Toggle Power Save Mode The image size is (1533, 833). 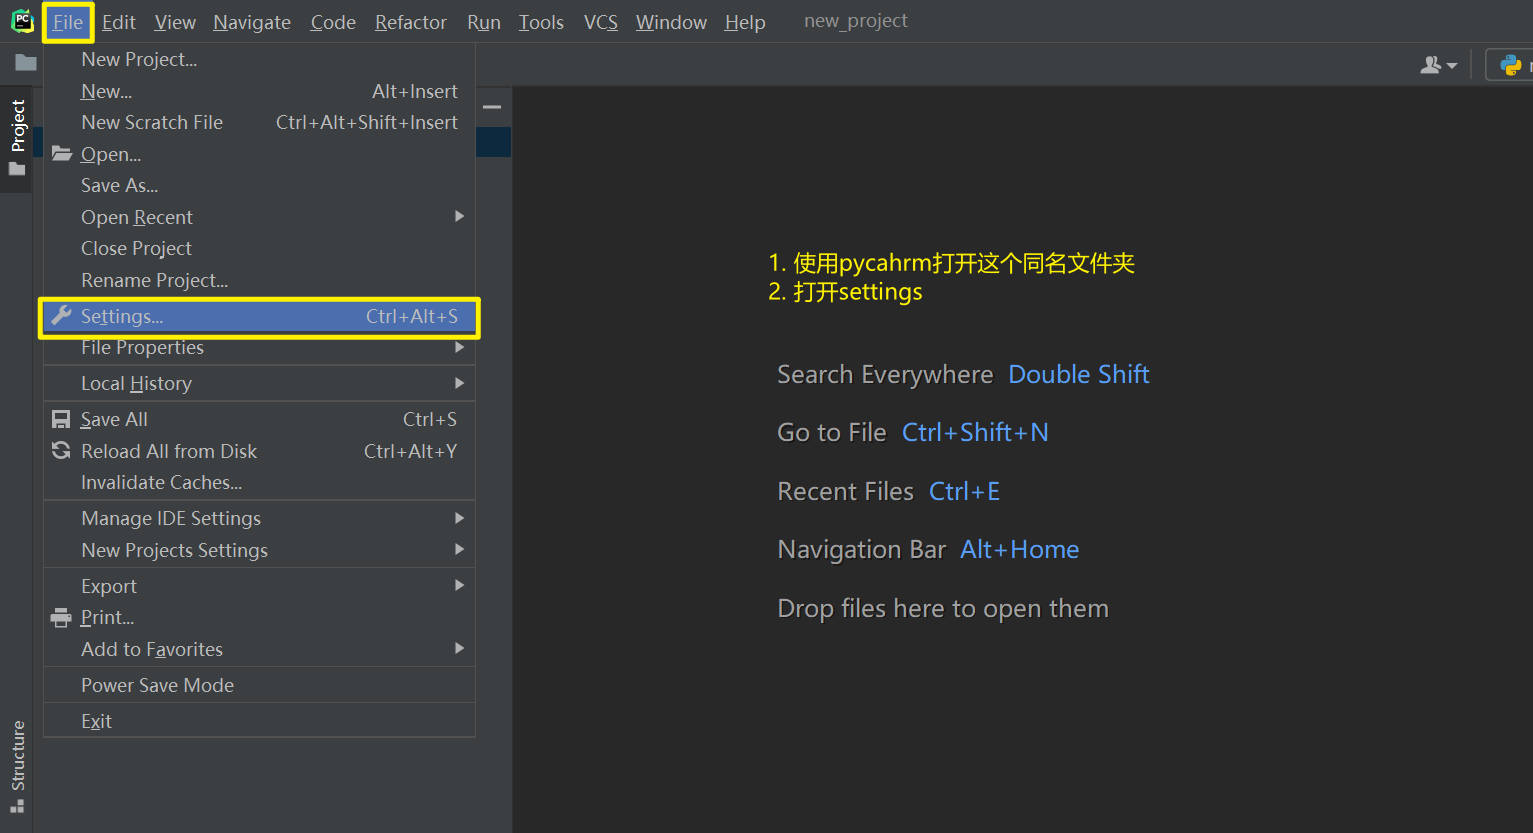click(x=157, y=685)
